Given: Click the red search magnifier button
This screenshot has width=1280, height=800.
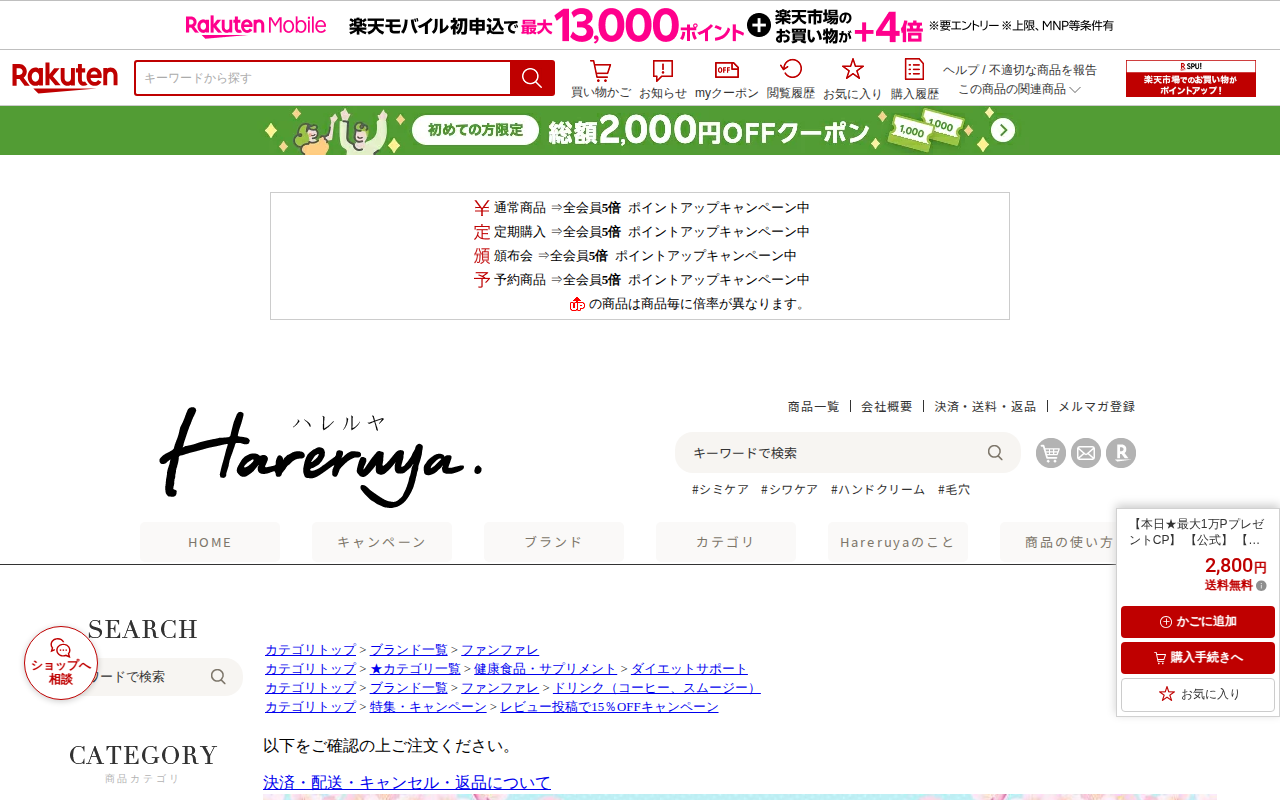Looking at the screenshot, I should [532, 78].
